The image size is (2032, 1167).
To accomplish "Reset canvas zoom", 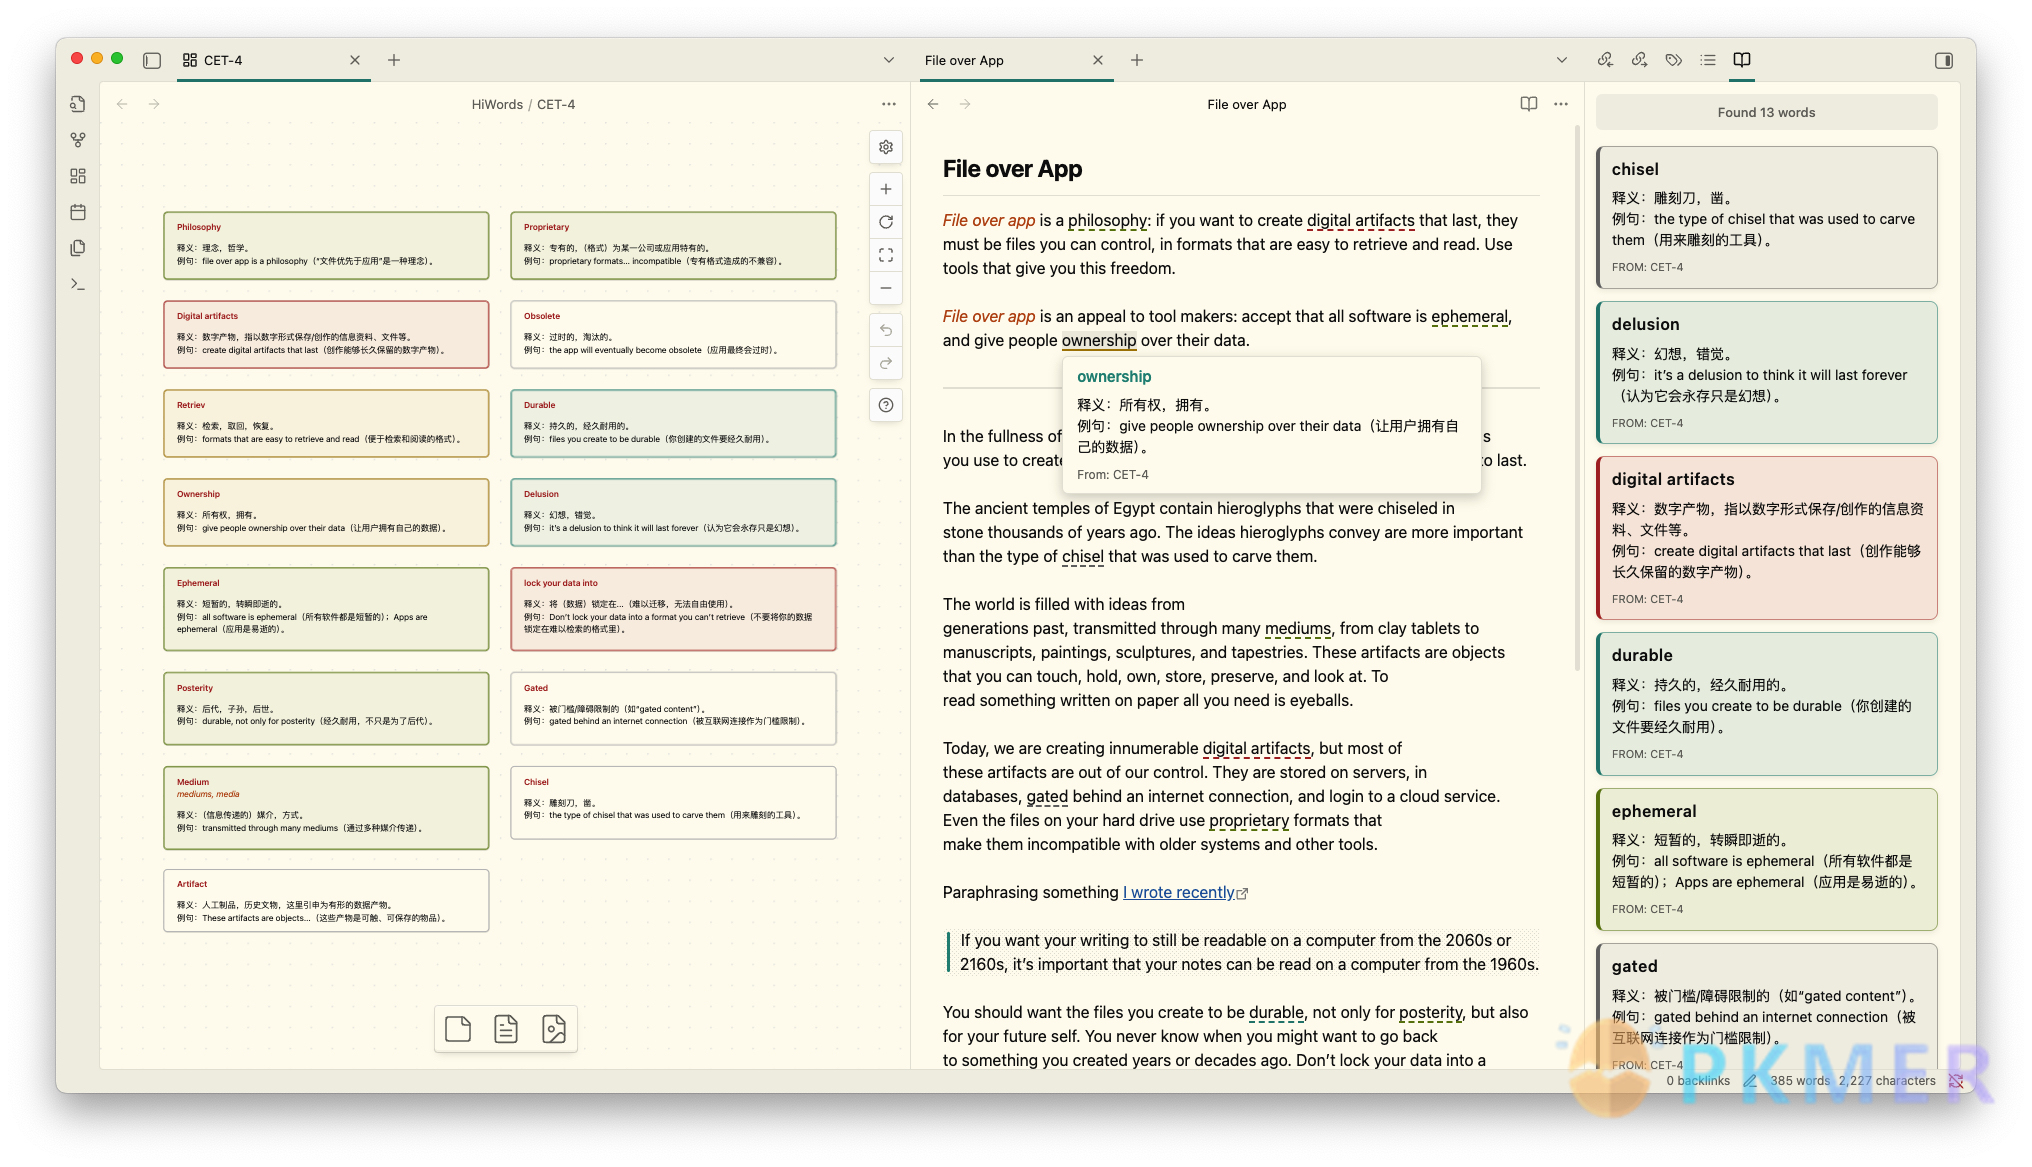I will pos(885,222).
